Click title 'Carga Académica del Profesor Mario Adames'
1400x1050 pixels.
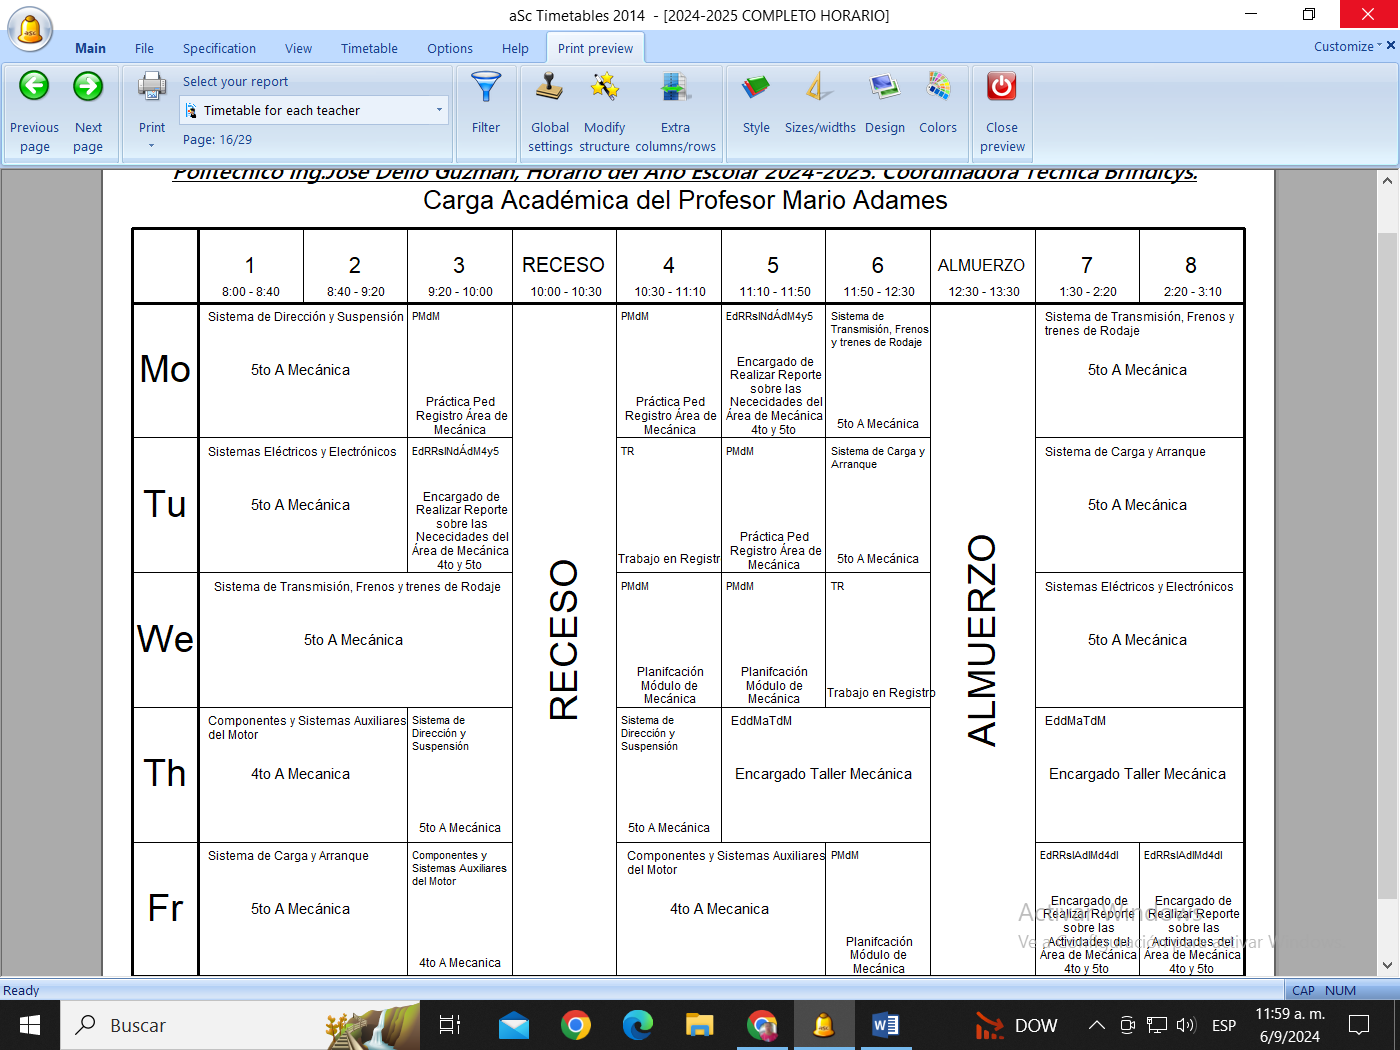pyautogui.click(x=685, y=200)
